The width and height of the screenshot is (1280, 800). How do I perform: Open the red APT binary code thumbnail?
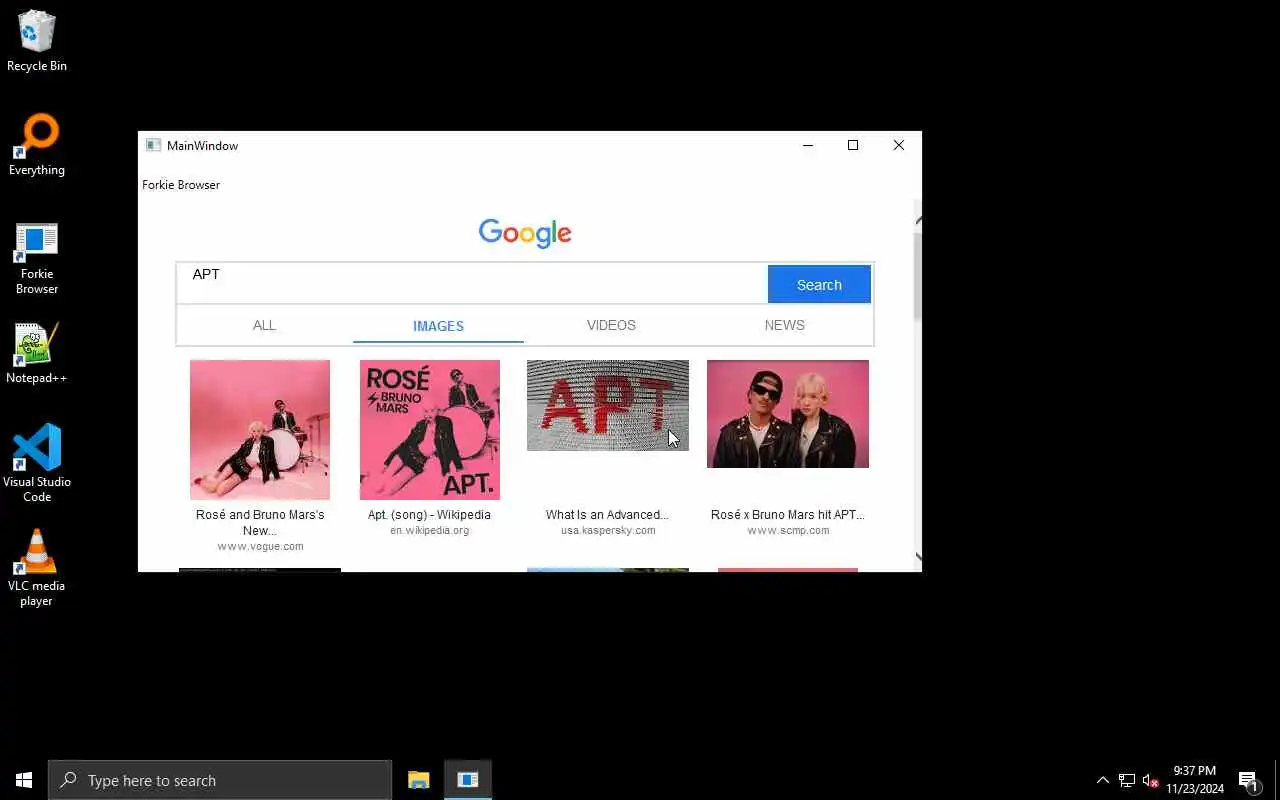click(608, 405)
